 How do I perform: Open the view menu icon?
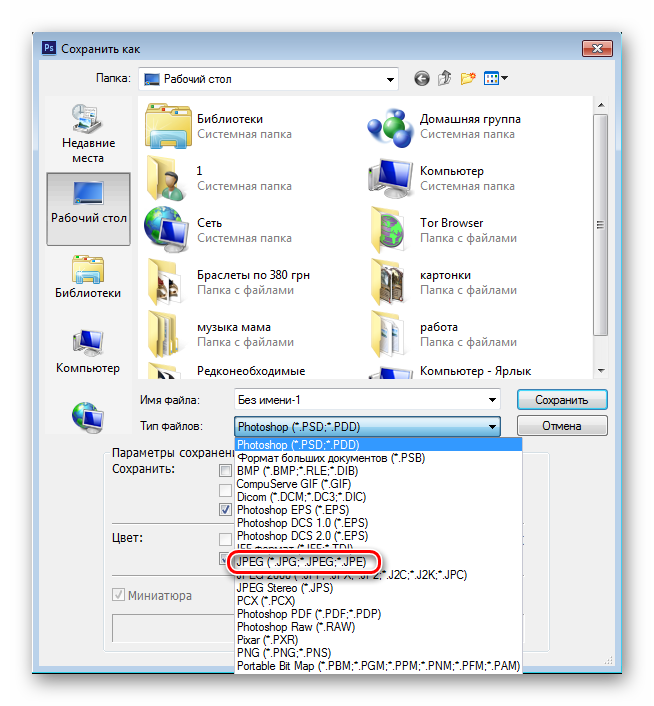[x=496, y=78]
